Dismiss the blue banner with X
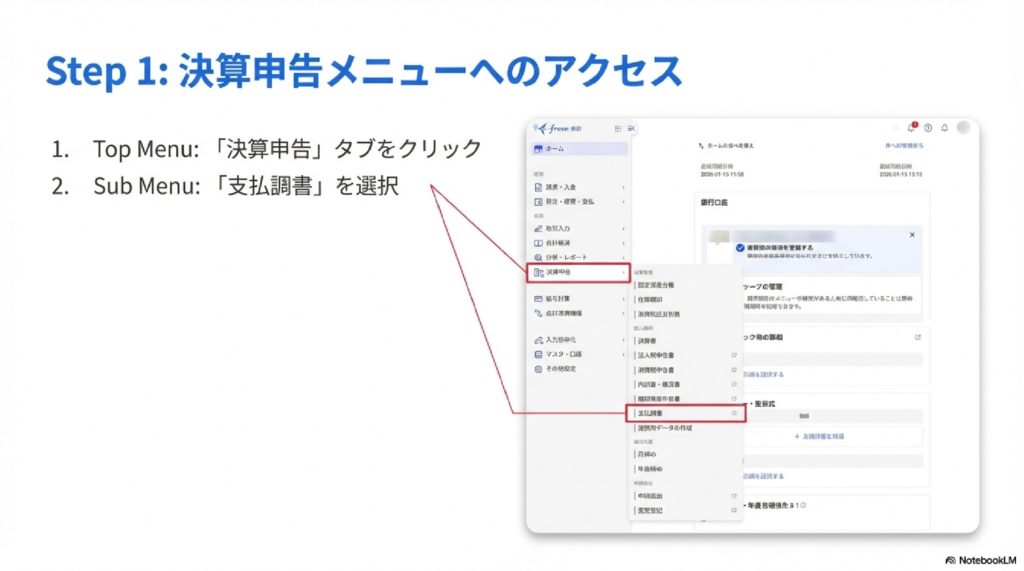Image resolution: width=1024 pixels, height=571 pixels. pos(912,234)
